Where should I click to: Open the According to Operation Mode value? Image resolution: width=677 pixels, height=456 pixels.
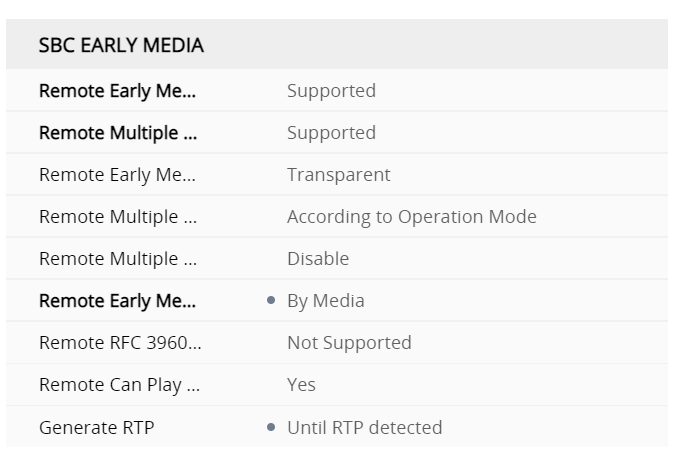411,217
